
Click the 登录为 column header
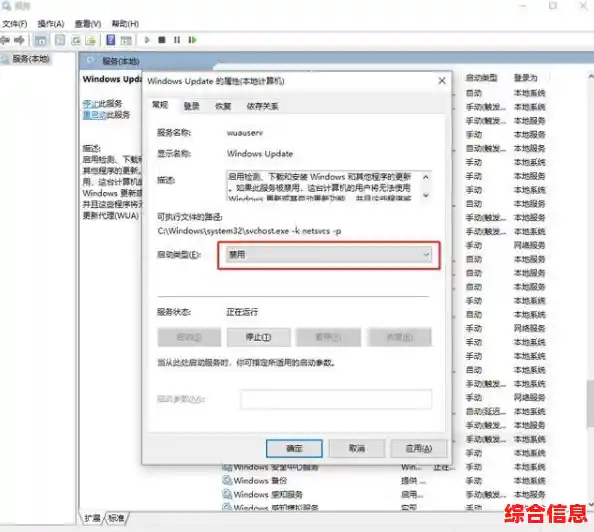[x=525, y=78]
